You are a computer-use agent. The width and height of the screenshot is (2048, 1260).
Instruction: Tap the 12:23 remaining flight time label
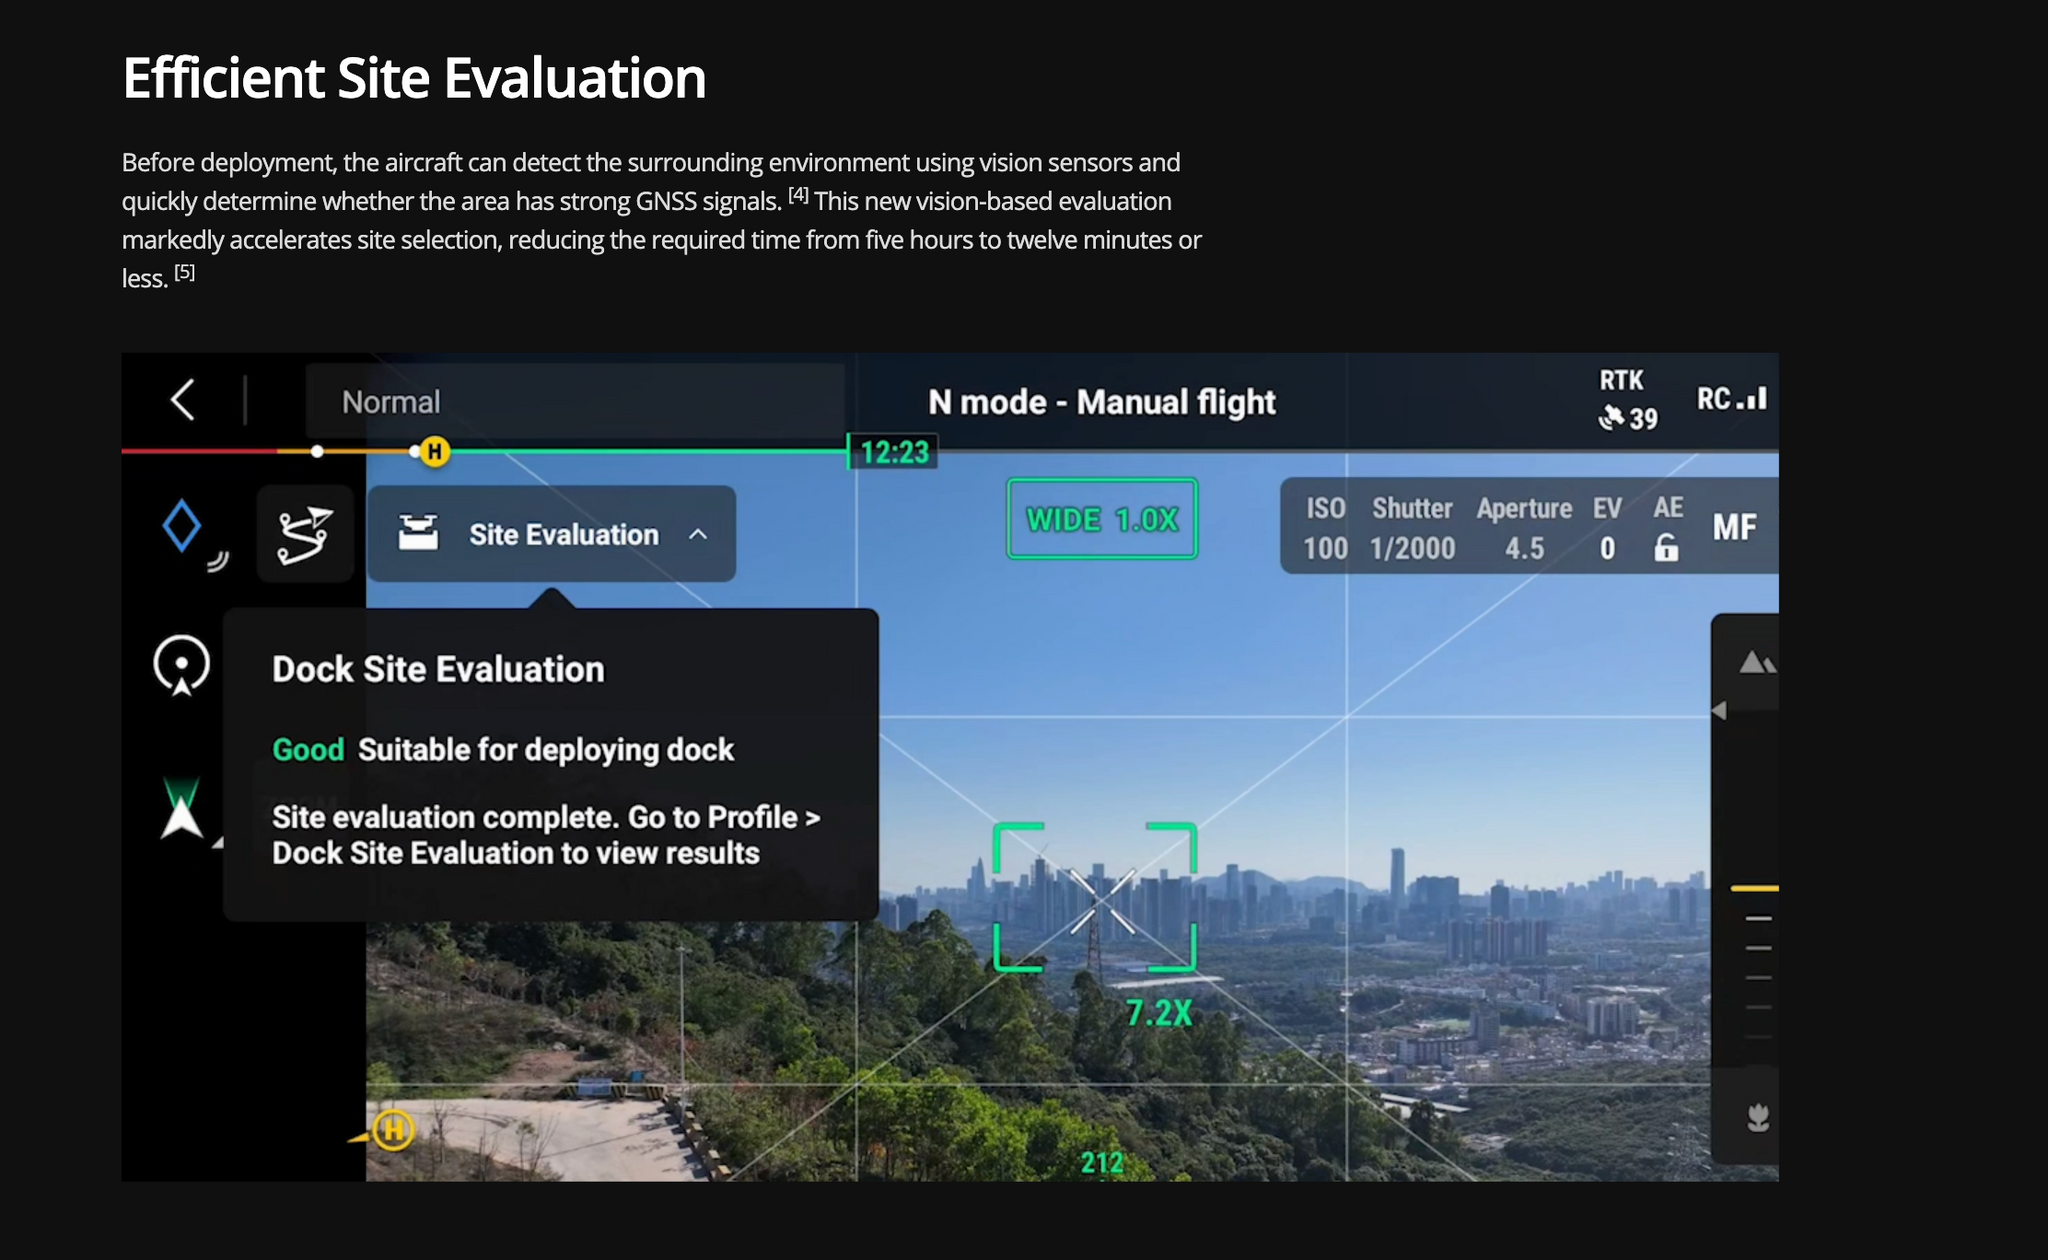[x=894, y=452]
